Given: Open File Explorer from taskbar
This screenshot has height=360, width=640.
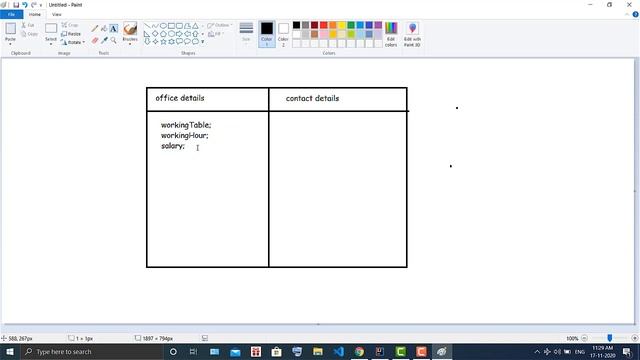Looking at the screenshot, I should point(318,351).
